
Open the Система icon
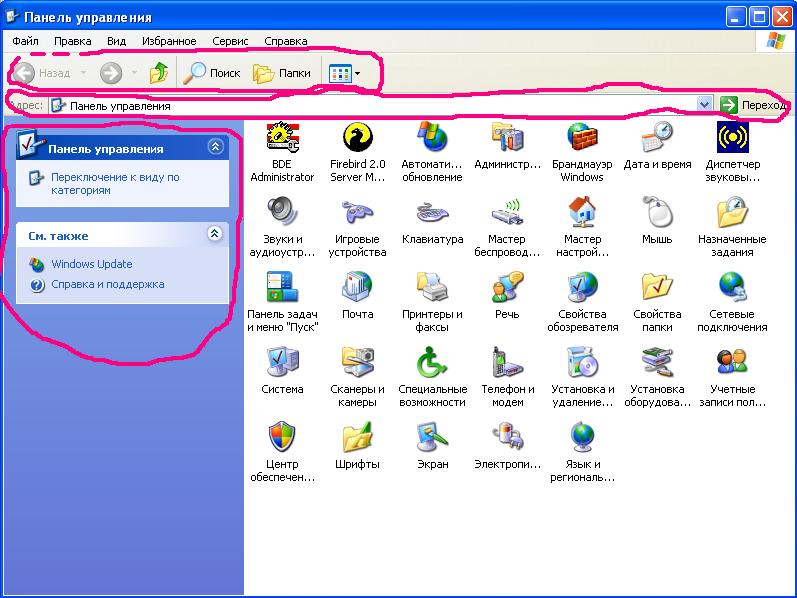(x=282, y=362)
